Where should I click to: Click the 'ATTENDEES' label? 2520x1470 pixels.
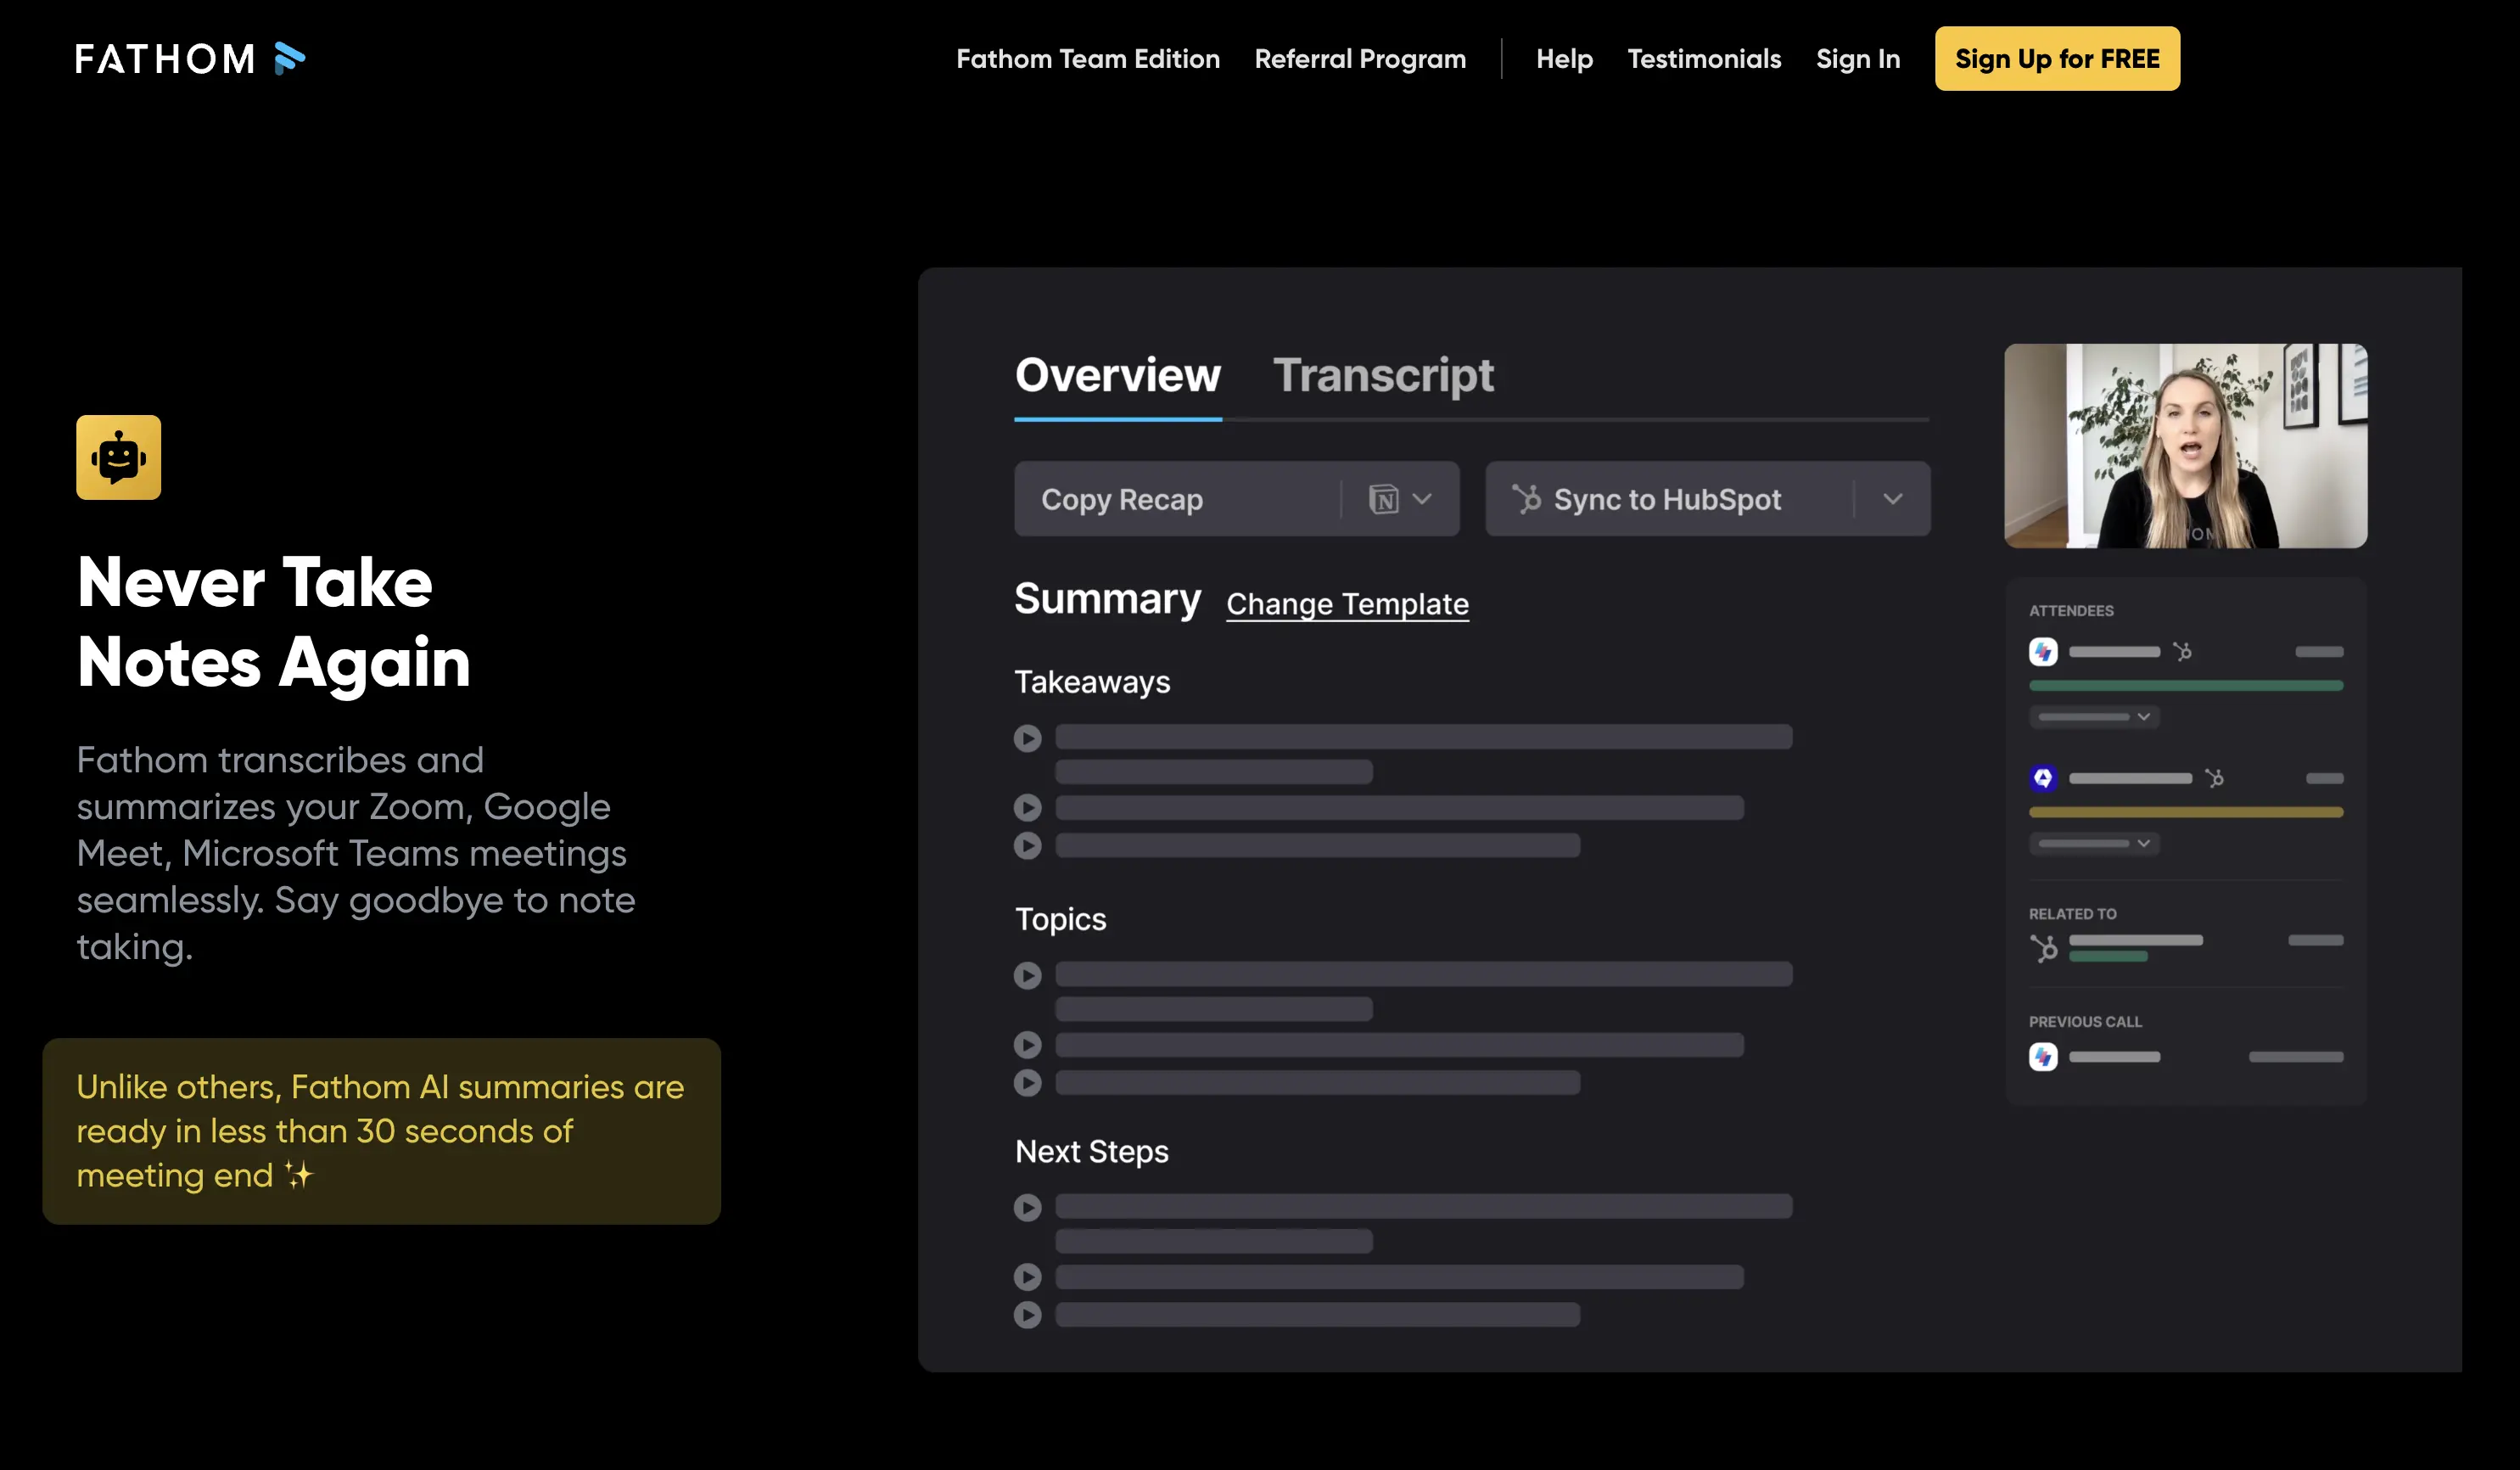click(2071, 611)
